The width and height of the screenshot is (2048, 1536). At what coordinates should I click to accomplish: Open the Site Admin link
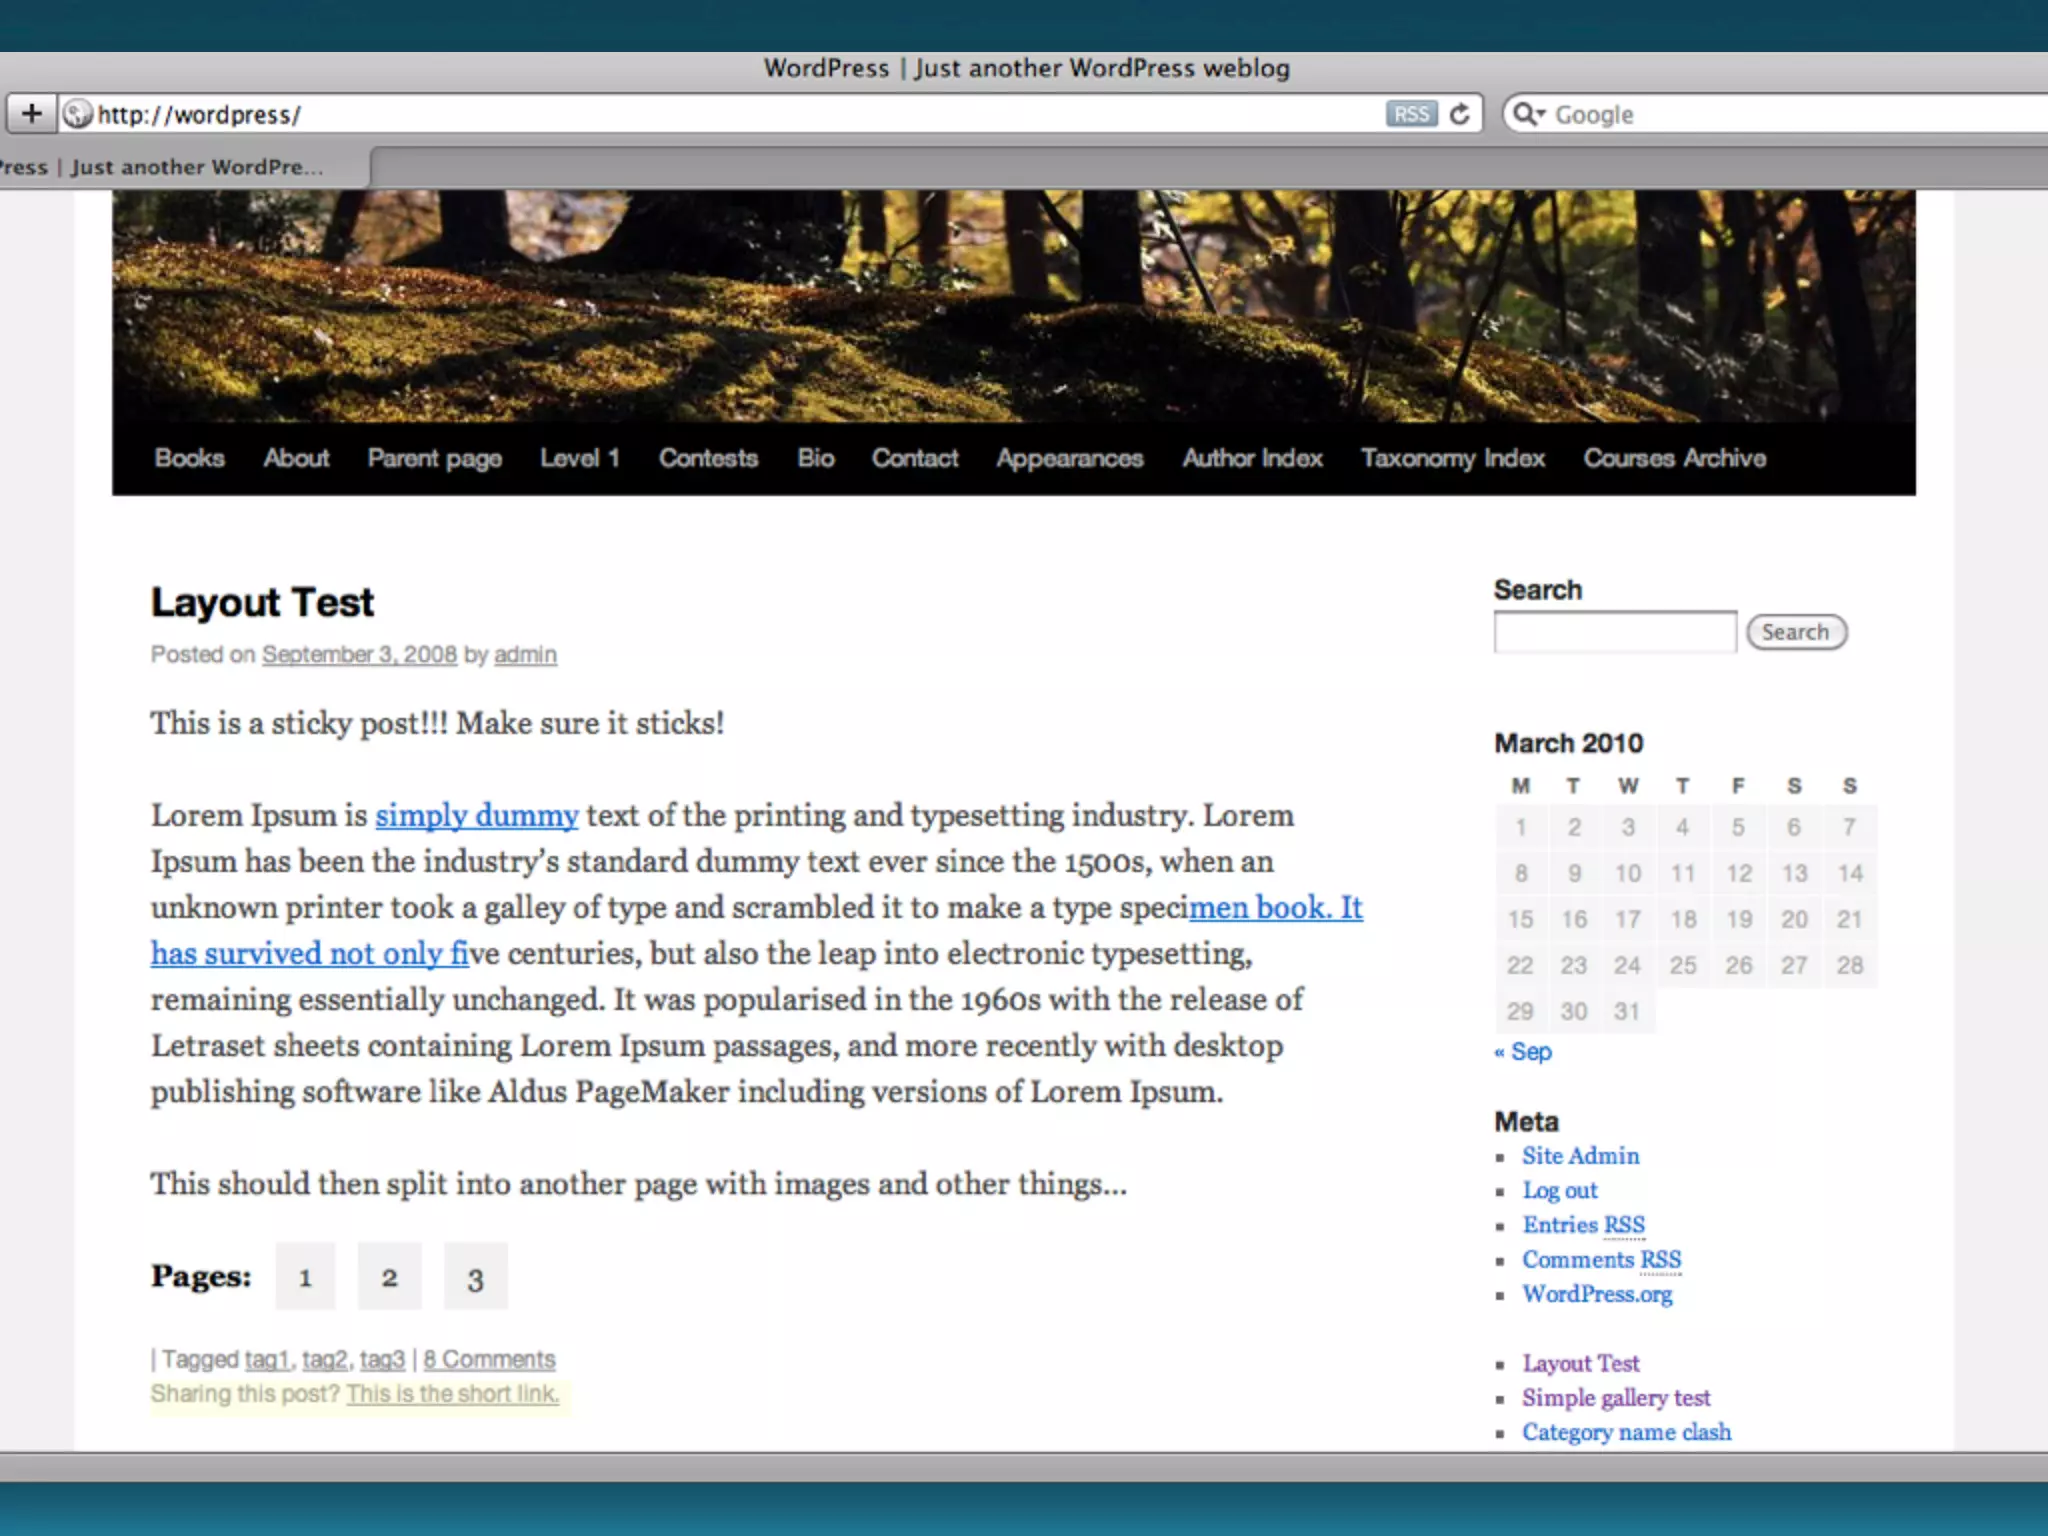tap(1580, 1156)
